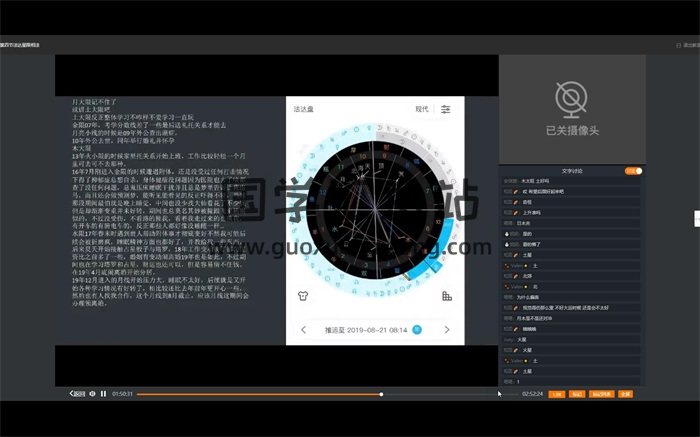This screenshot has width=700, height=437.
Task: Click the rewind button in player bar
Action: 77,394
